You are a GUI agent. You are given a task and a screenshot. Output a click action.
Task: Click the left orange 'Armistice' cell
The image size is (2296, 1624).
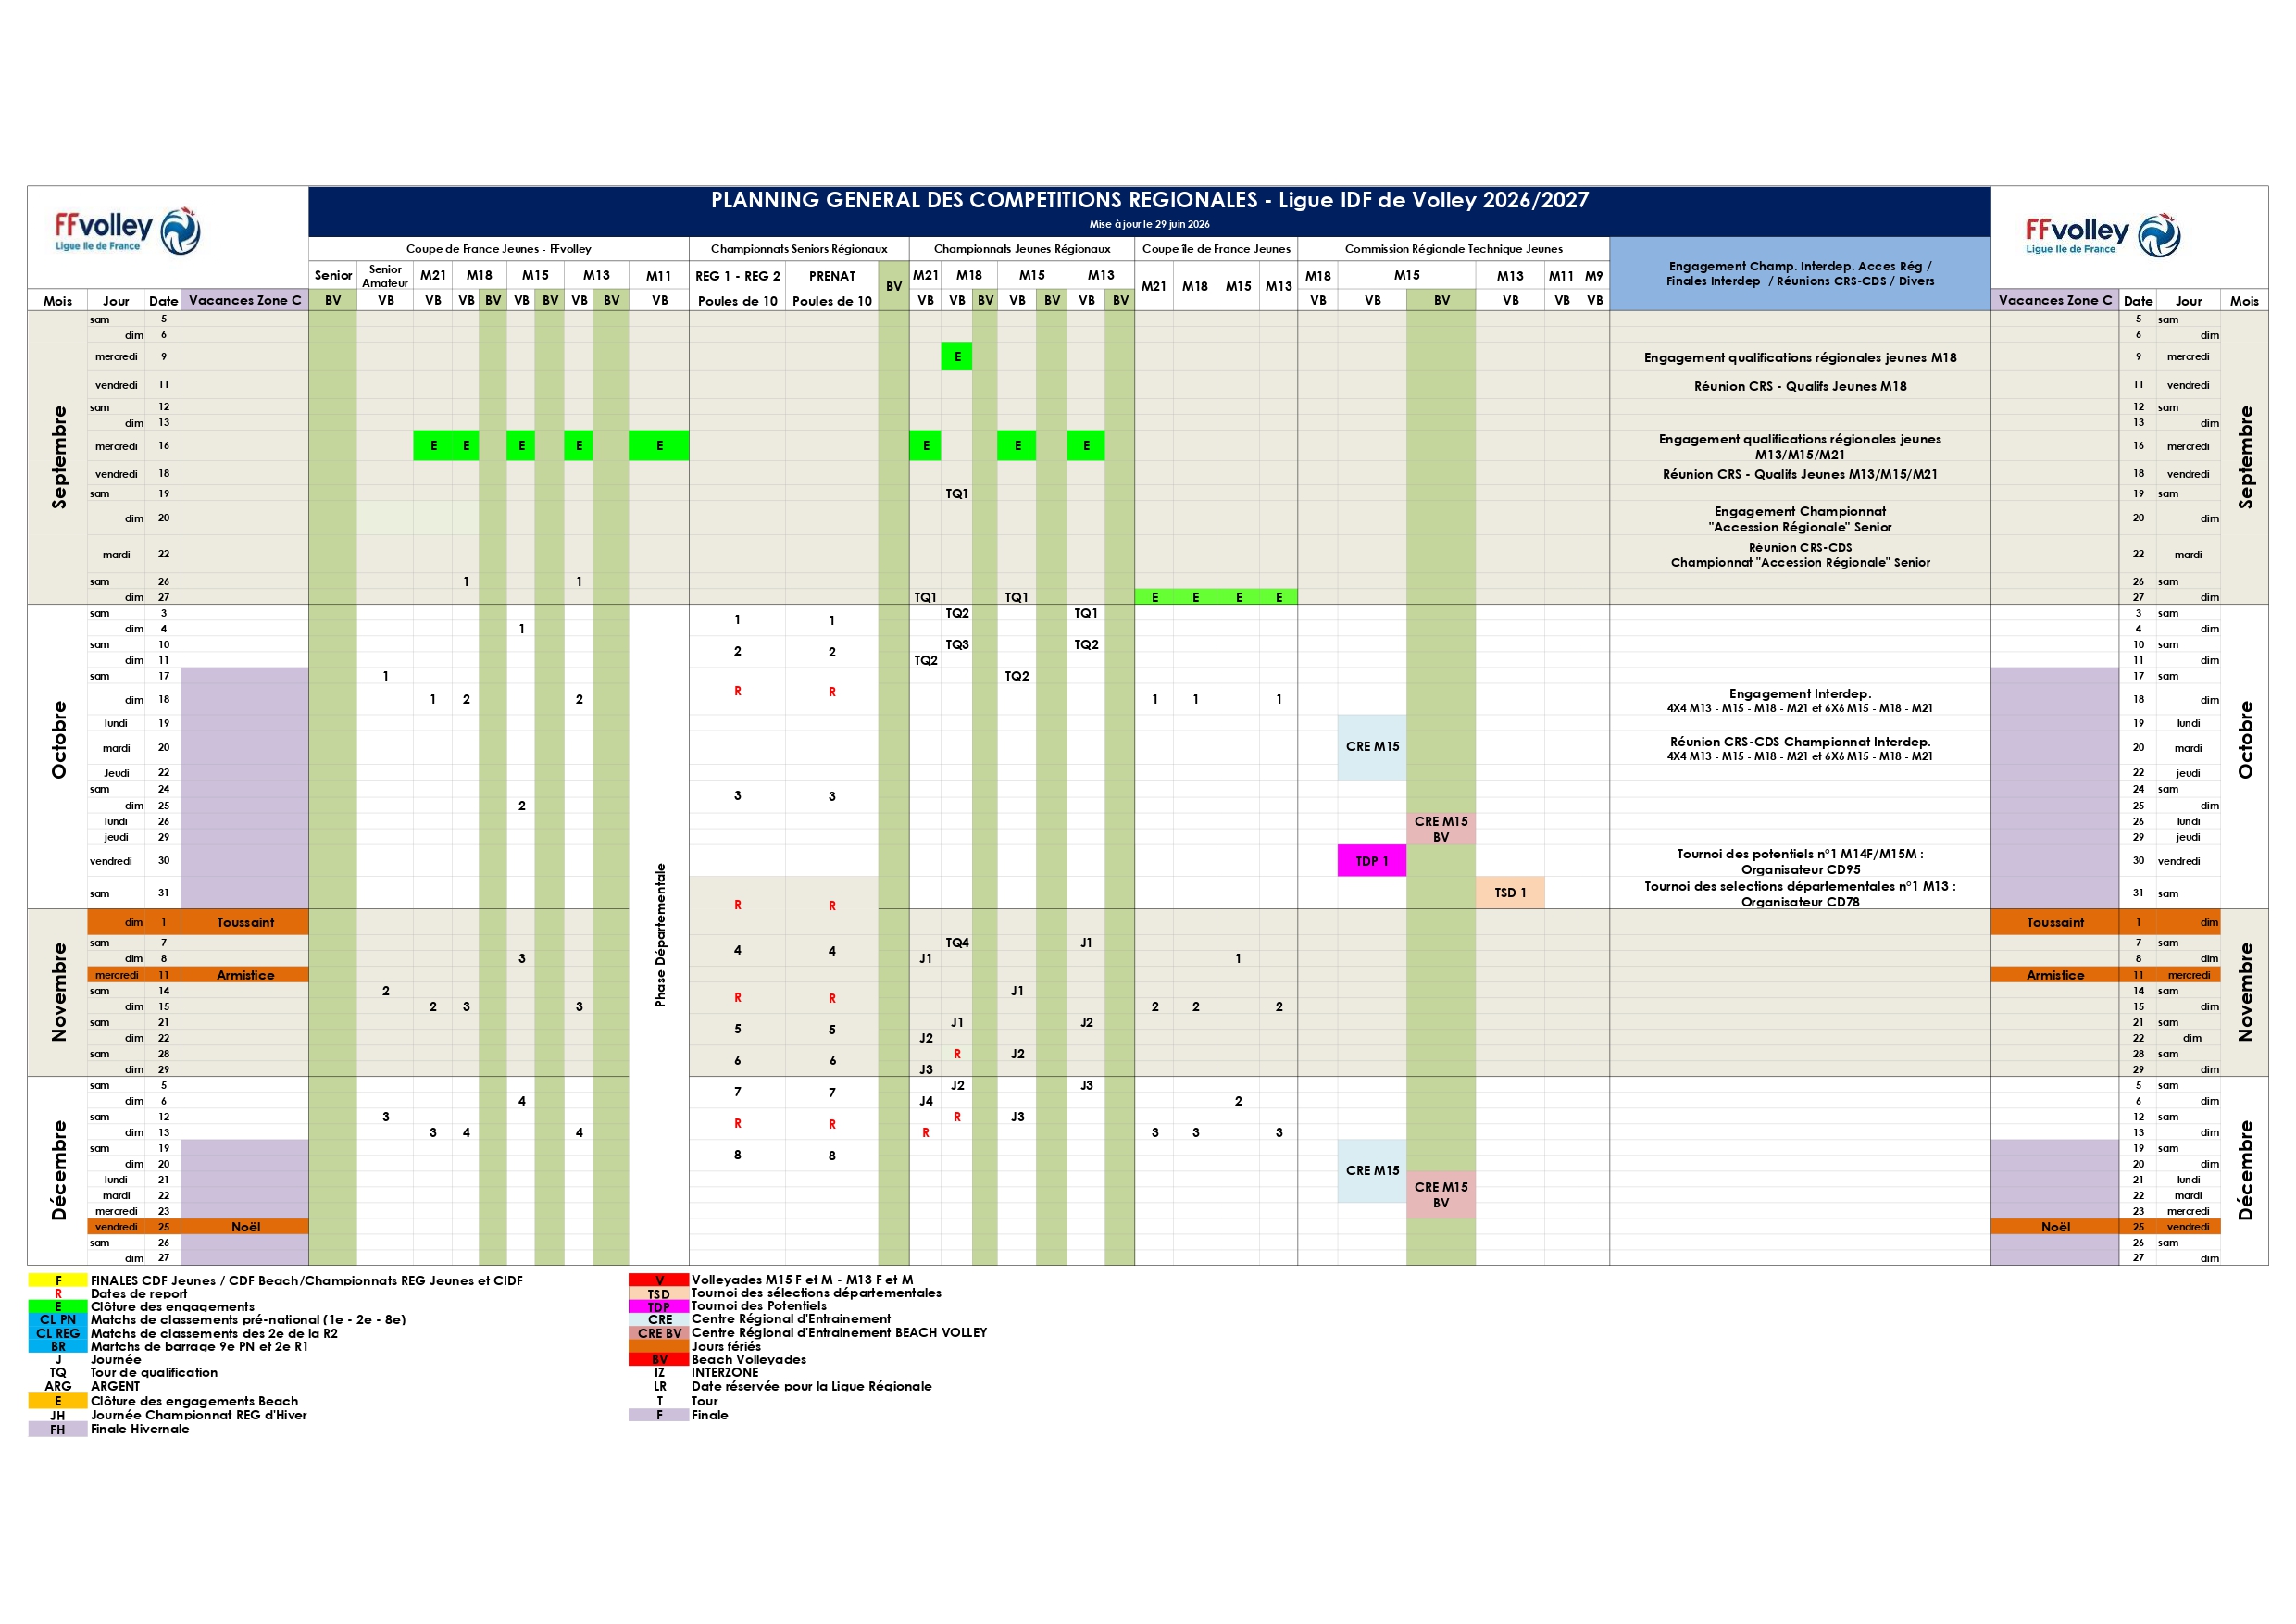point(245,975)
